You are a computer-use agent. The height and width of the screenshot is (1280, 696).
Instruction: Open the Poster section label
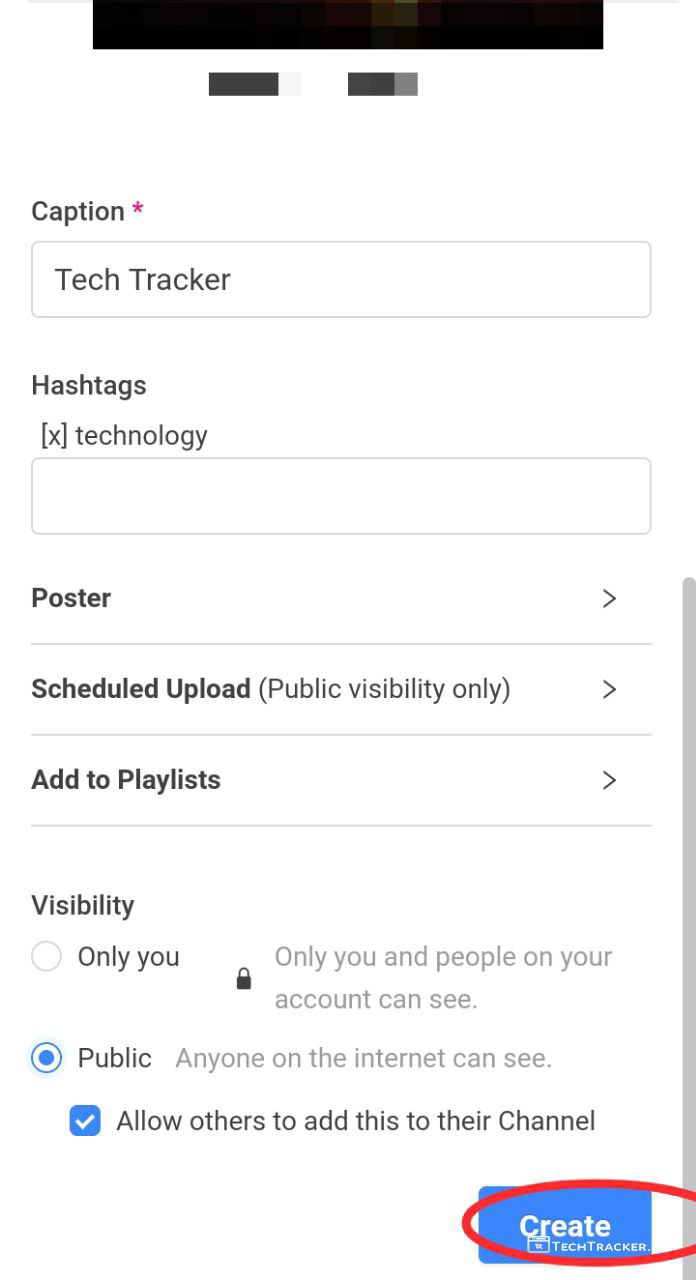[71, 598]
